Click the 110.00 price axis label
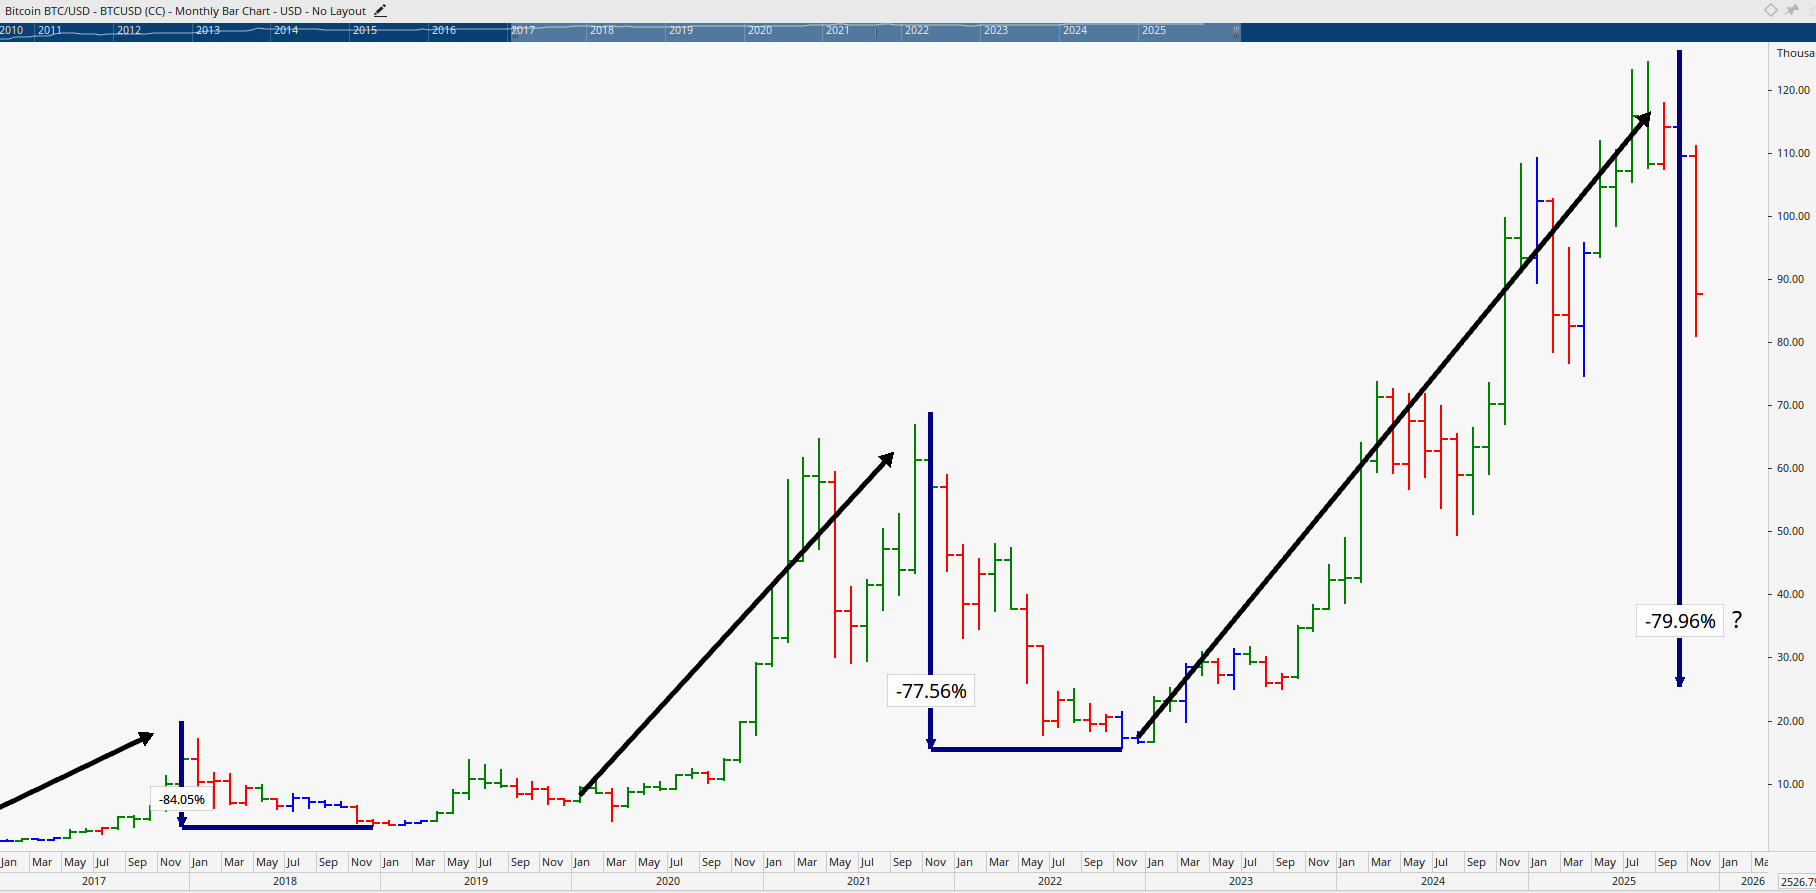This screenshot has width=1816, height=893. point(1793,153)
